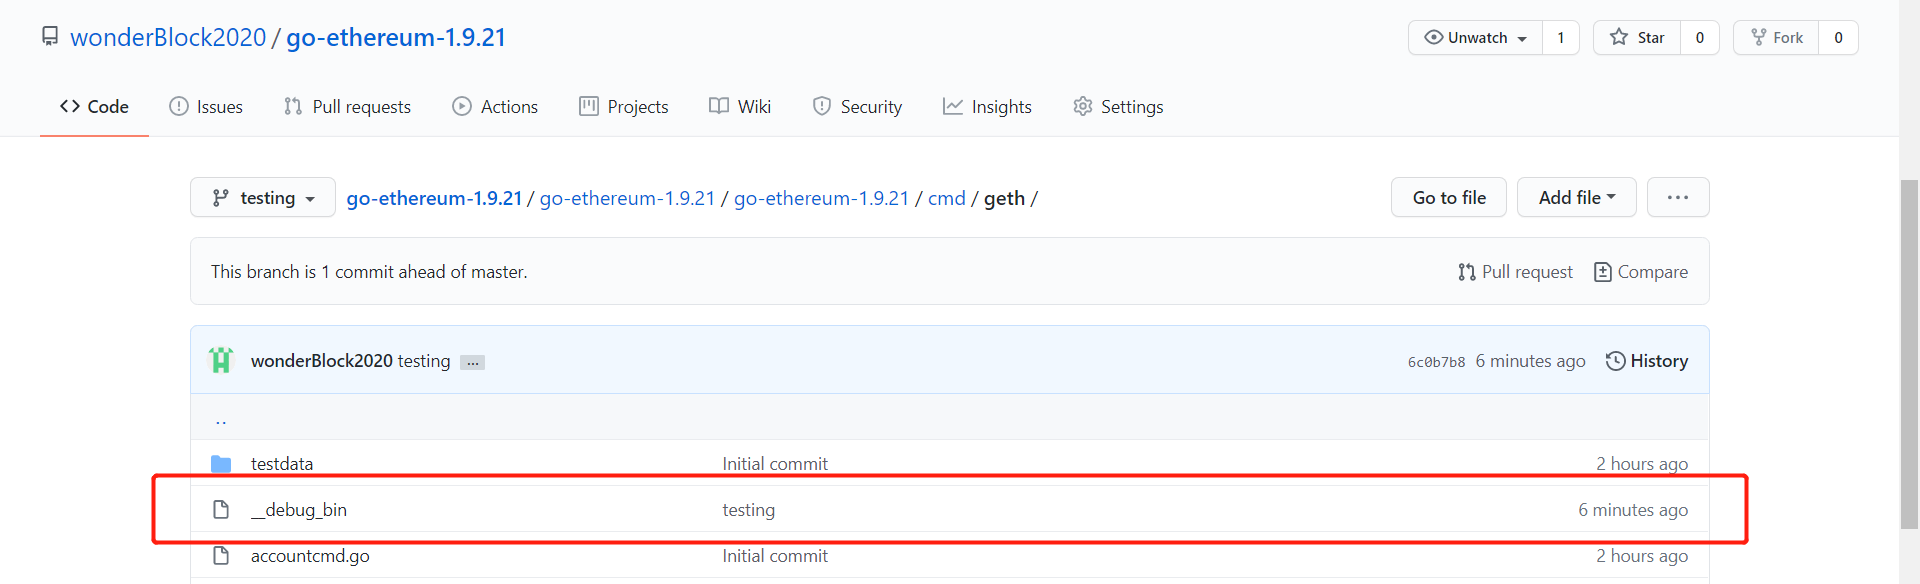Click the watchers count 1
Screen dimensions: 1920x584
tap(1560, 38)
